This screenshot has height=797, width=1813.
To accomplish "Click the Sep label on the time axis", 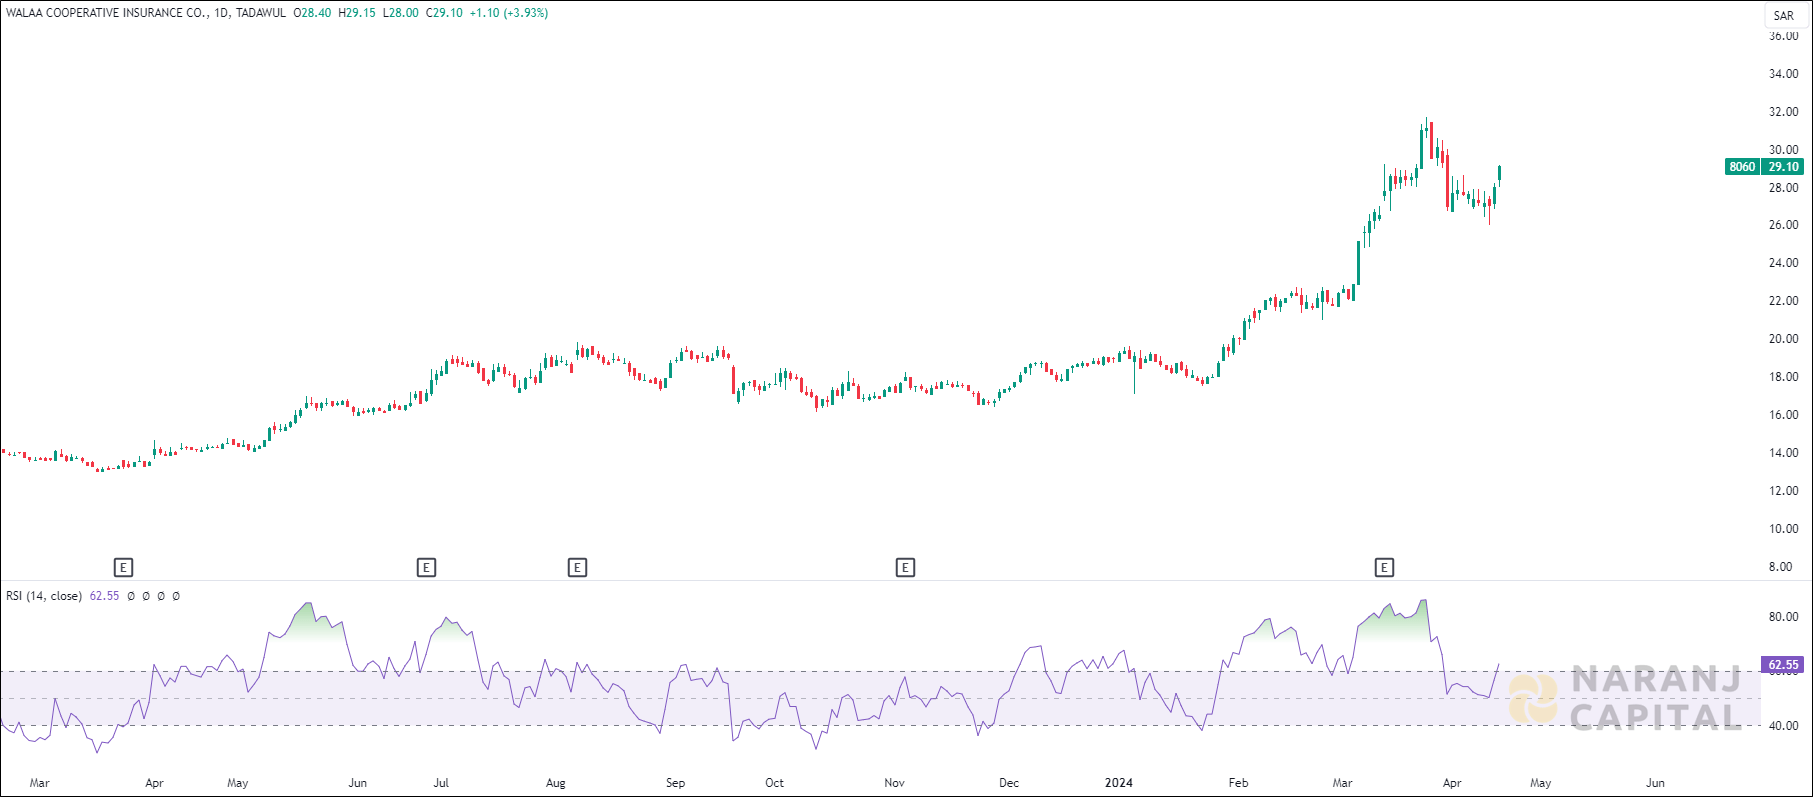I will point(676,783).
